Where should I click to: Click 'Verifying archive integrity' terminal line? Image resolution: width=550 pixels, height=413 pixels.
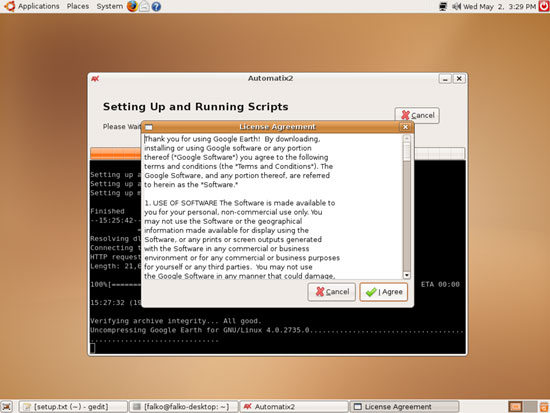175,321
